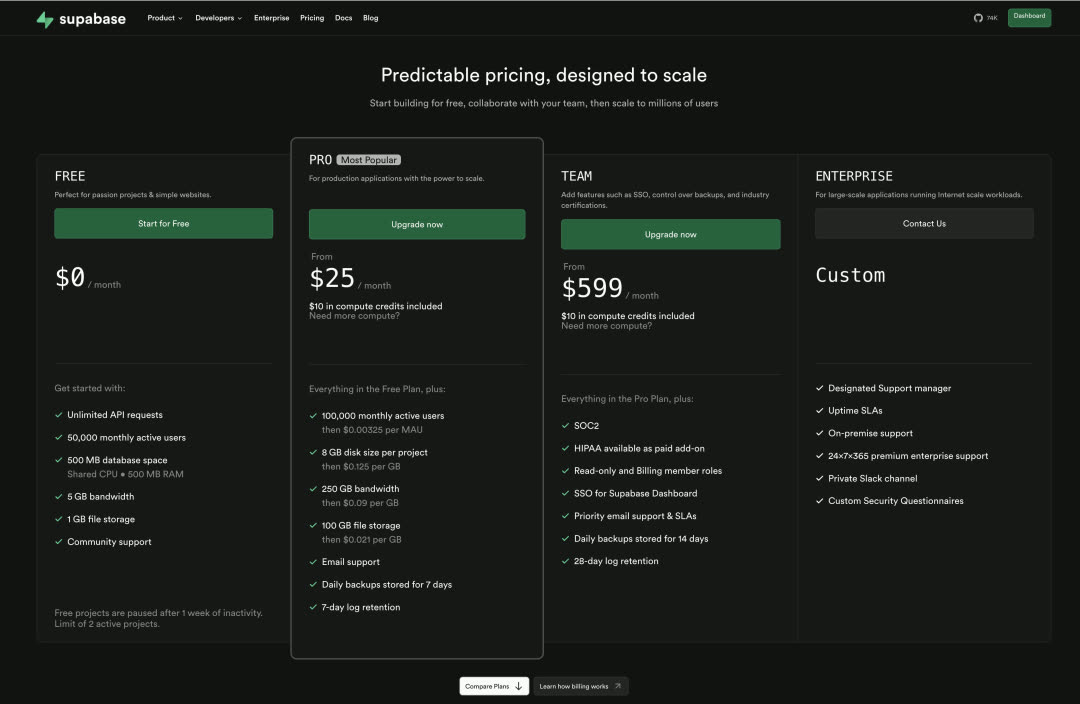
Task: Open the Compare Plans dropdown
Action: pos(493,686)
